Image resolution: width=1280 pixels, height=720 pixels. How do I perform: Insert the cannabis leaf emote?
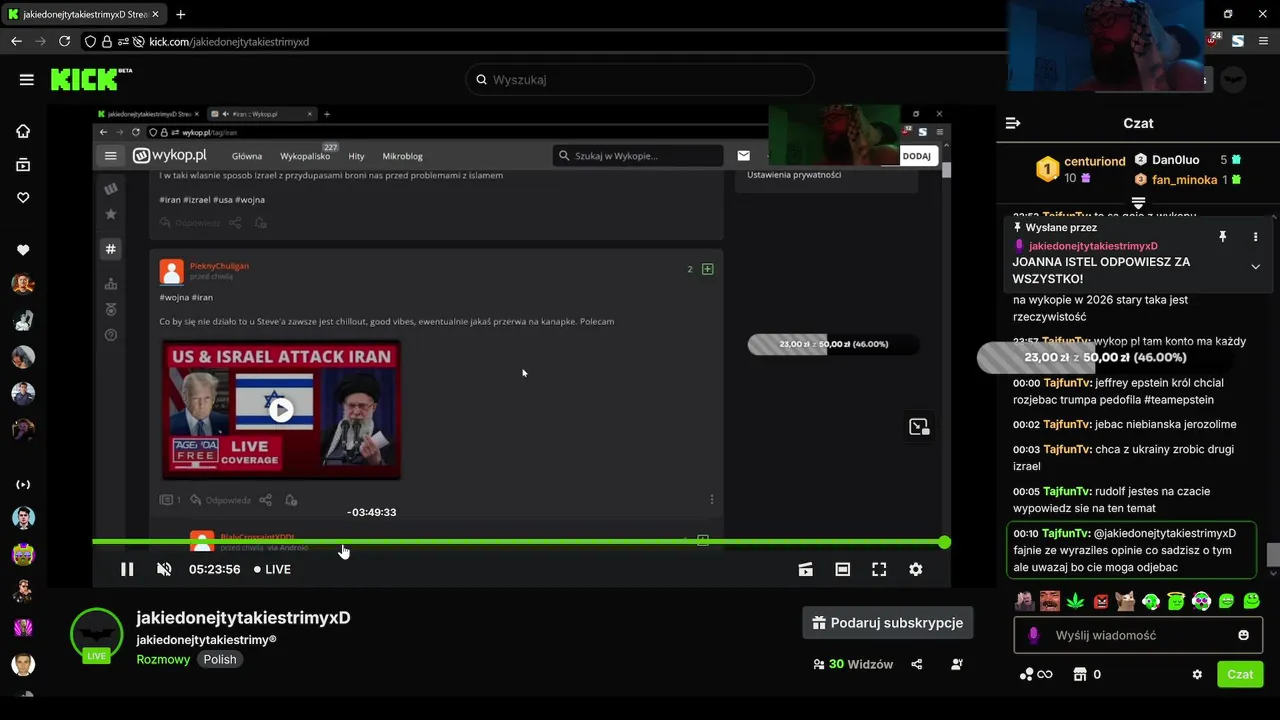coord(1075,601)
